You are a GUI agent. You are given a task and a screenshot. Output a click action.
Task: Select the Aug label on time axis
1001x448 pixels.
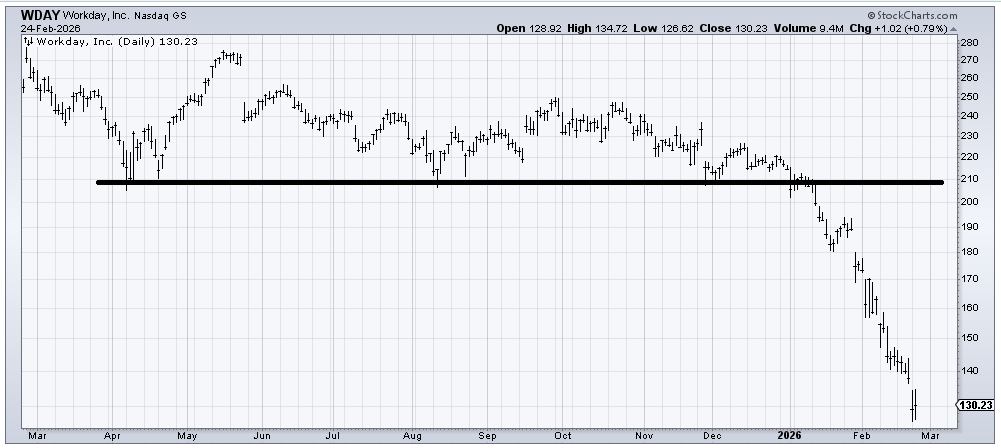410,437
